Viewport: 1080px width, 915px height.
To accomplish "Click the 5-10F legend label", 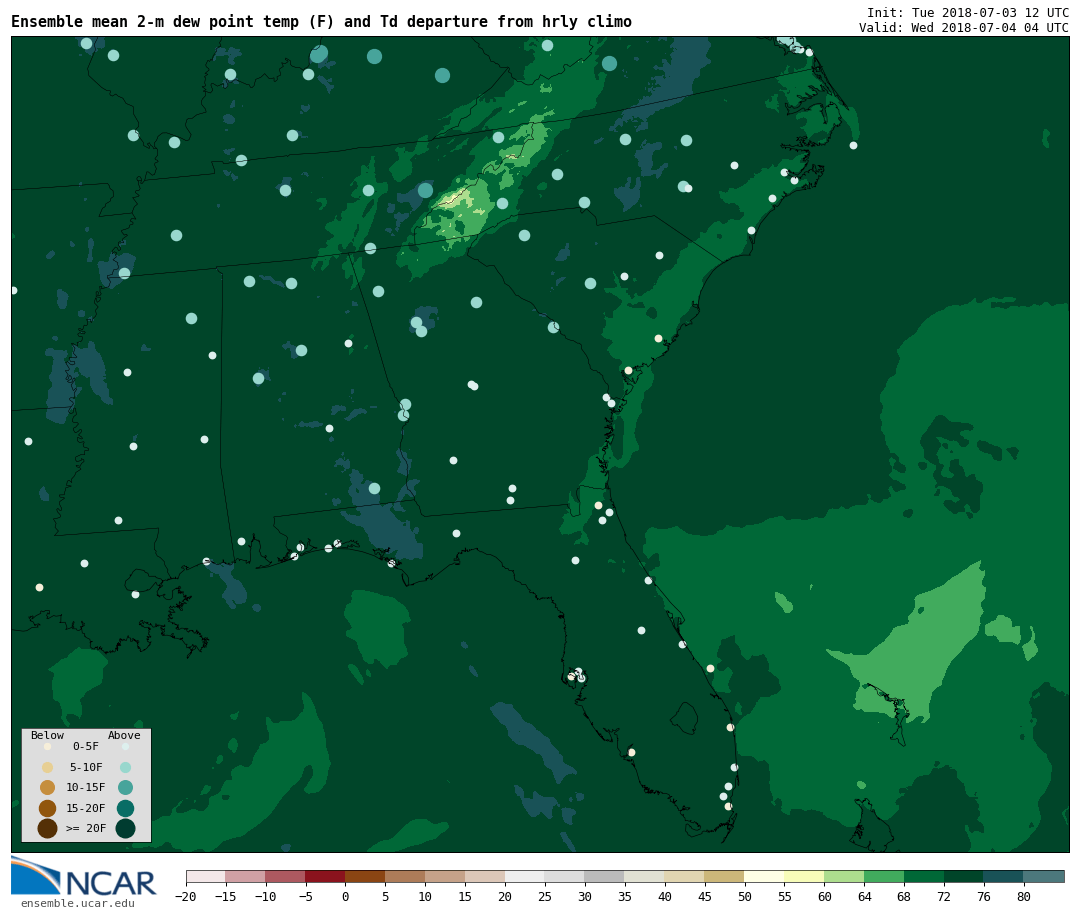I will [85, 767].
